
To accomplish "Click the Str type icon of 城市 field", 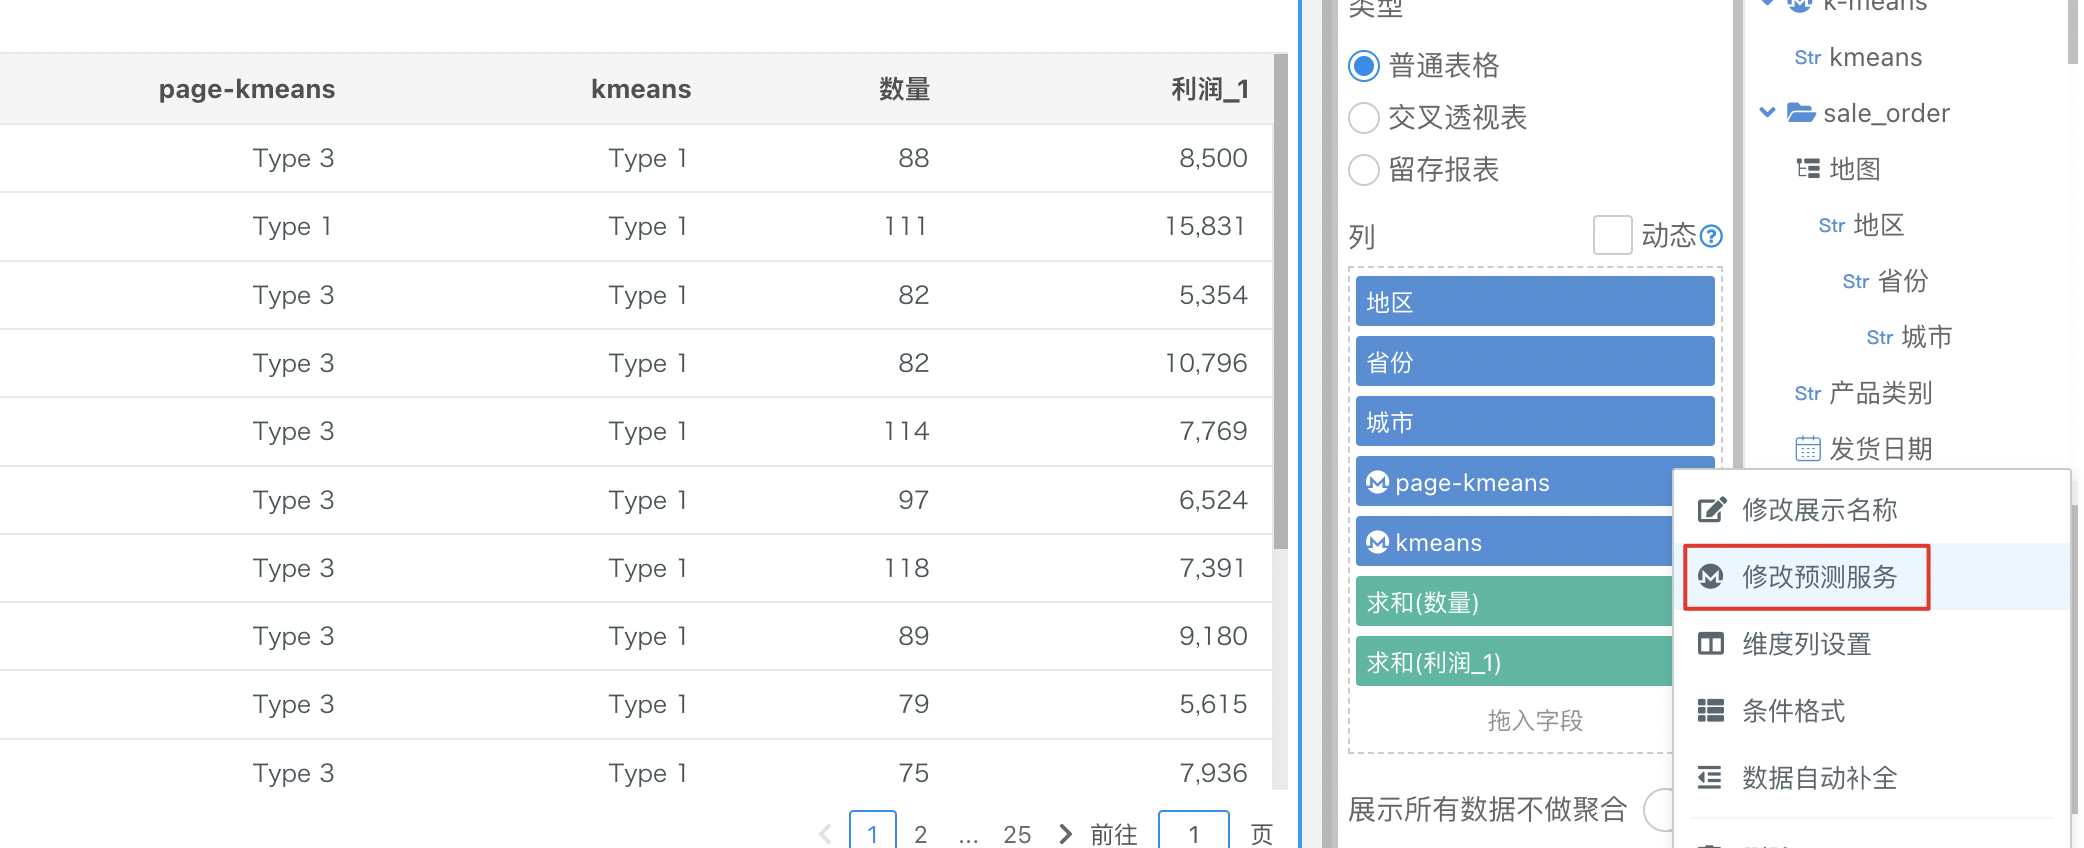I will [x=1879, y=338].
